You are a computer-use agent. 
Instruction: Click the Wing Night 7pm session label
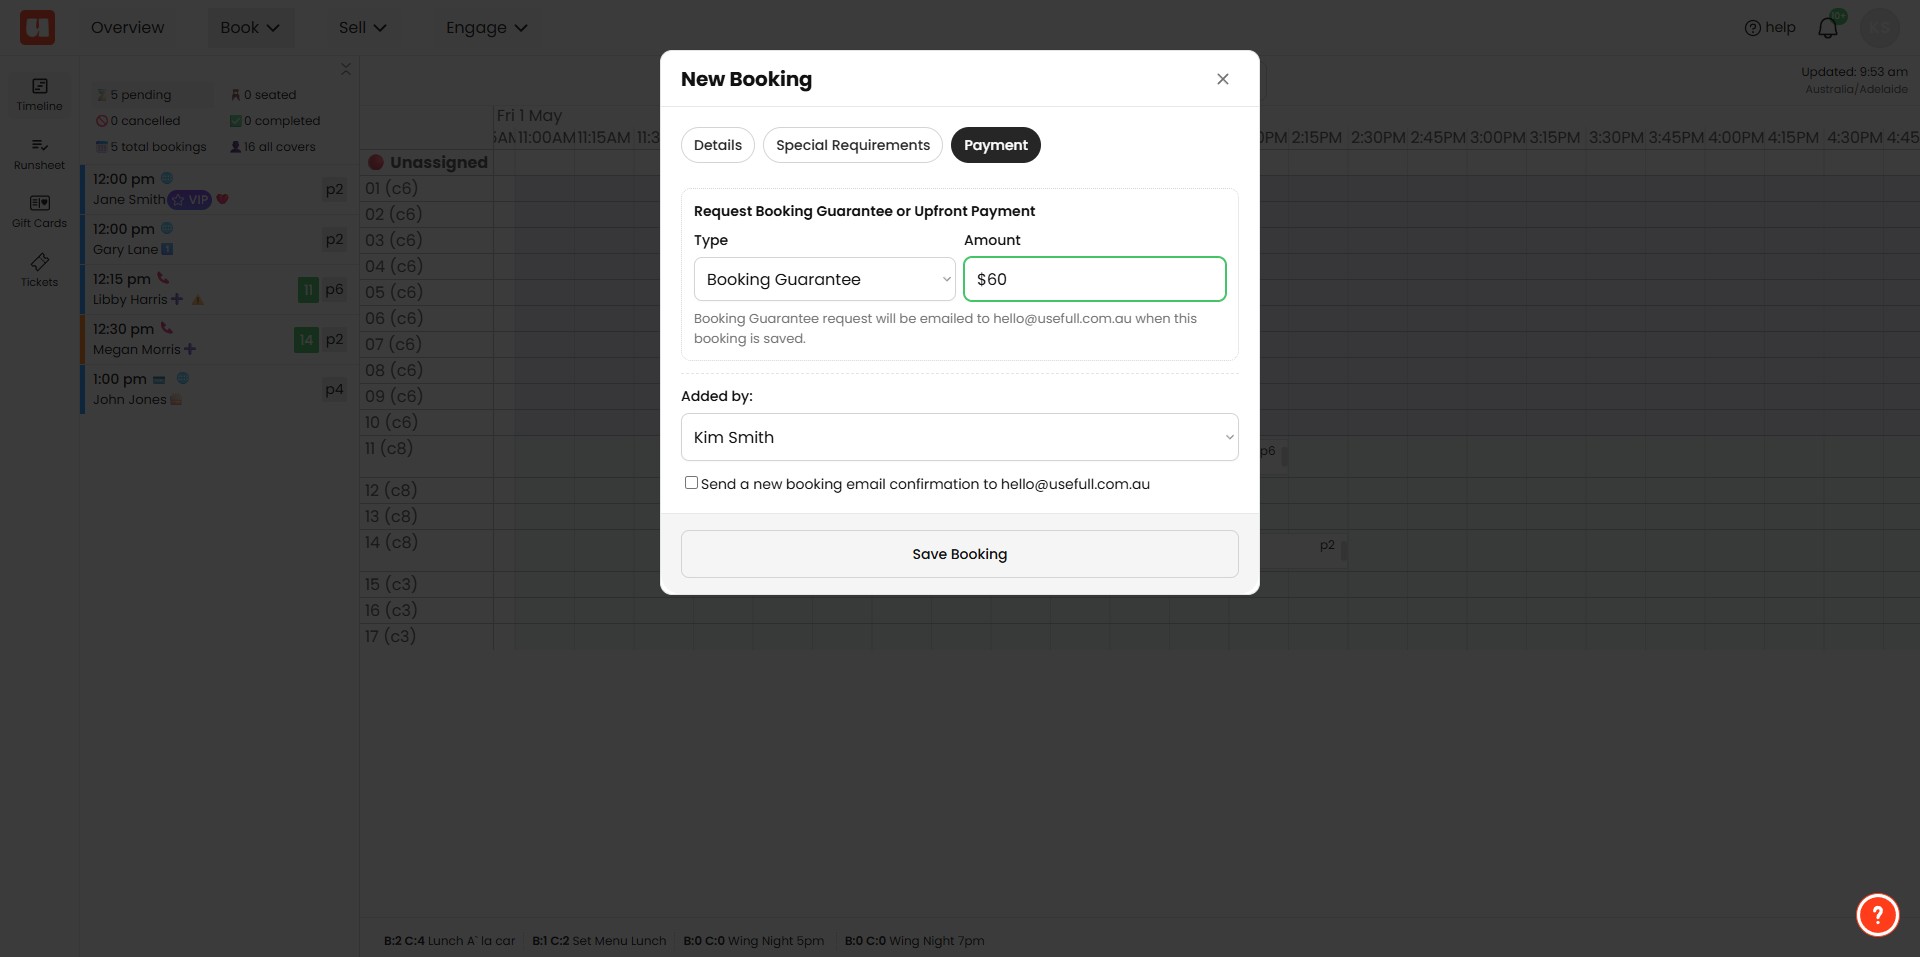[915, 941]
